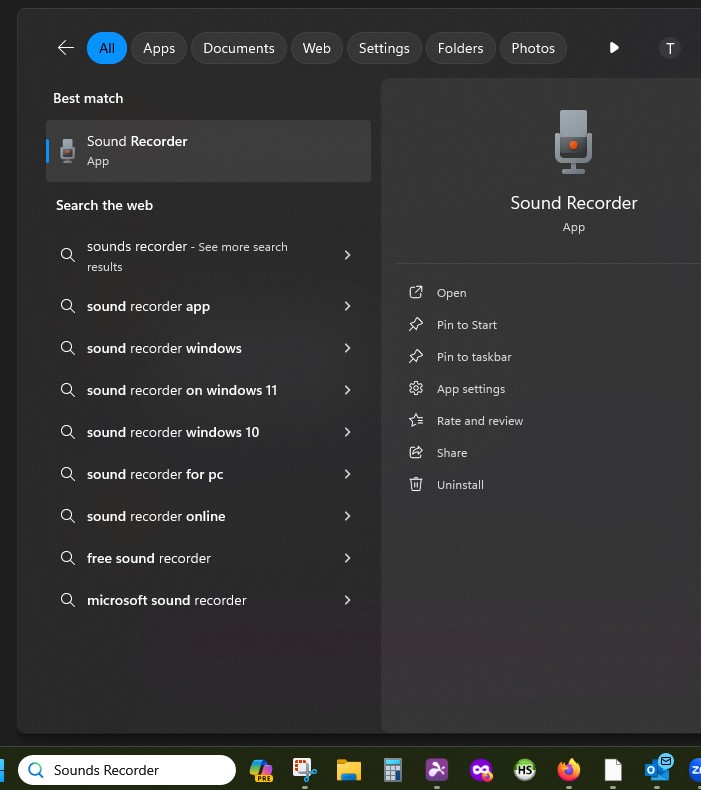Image resolution: width=701 pixels, height=790 pixels.
Task: Select 'free sound recorder' suggestion
Action: click(149, 558)
